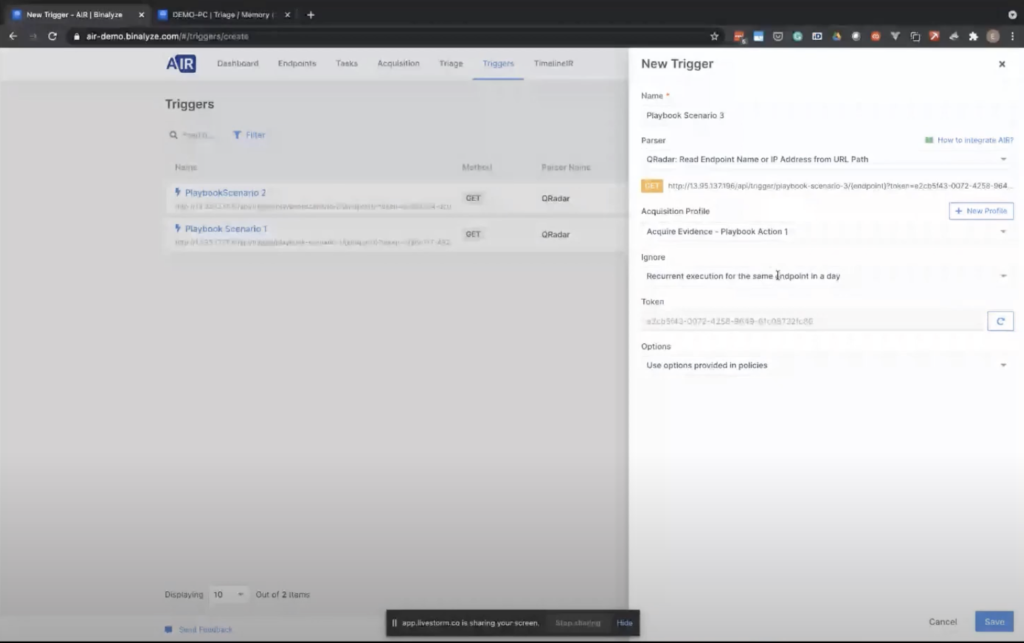Expand the Parser dropdown
Image resolution: width=1024 pixels, height=643 pixels.
827,159
